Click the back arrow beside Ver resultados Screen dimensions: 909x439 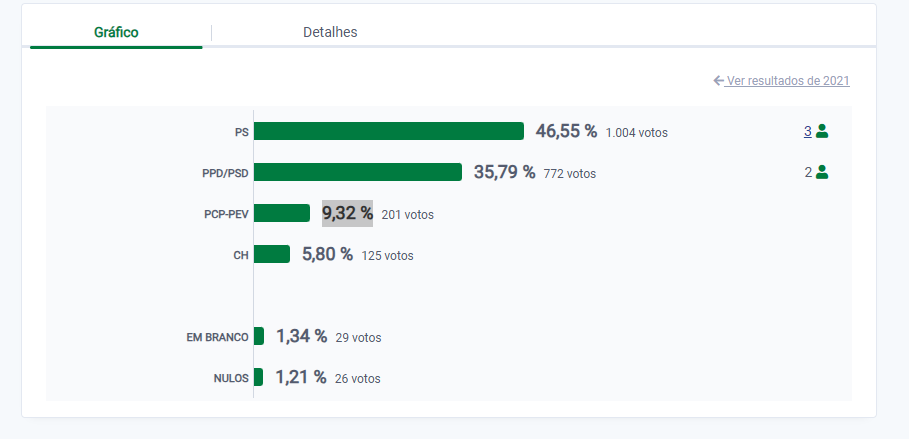point(718,81)
